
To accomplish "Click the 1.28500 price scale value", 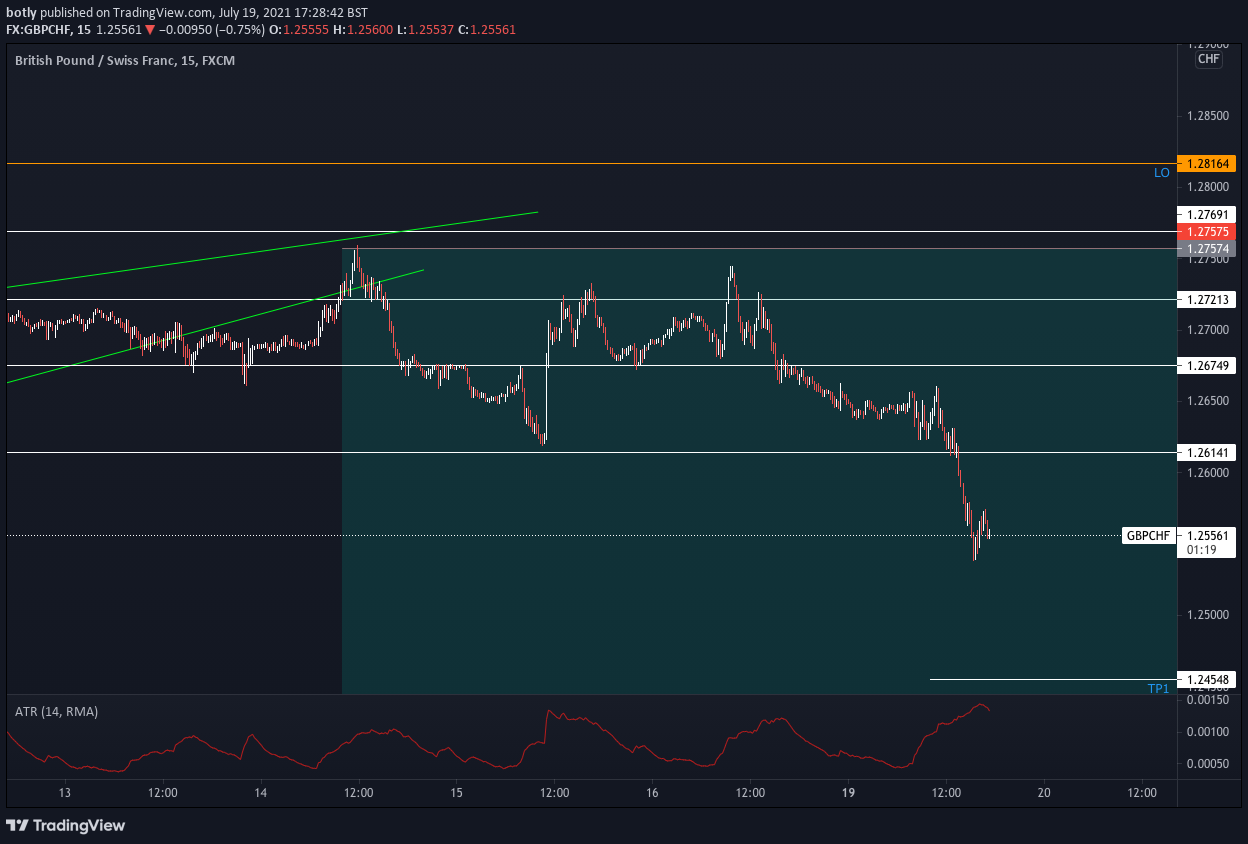I will pos(1207,116).
